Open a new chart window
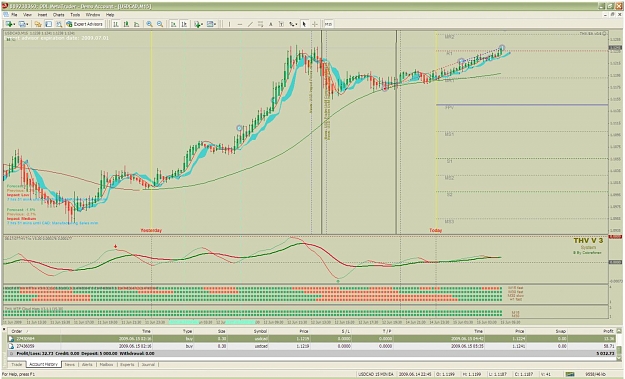 [x=9, y=24]
